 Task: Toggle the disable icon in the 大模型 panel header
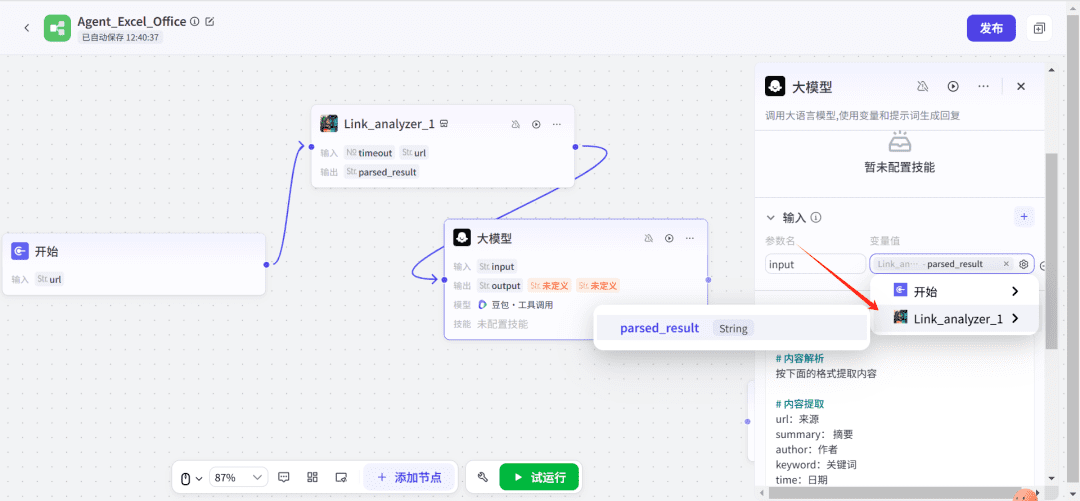(x=923, y=87)
